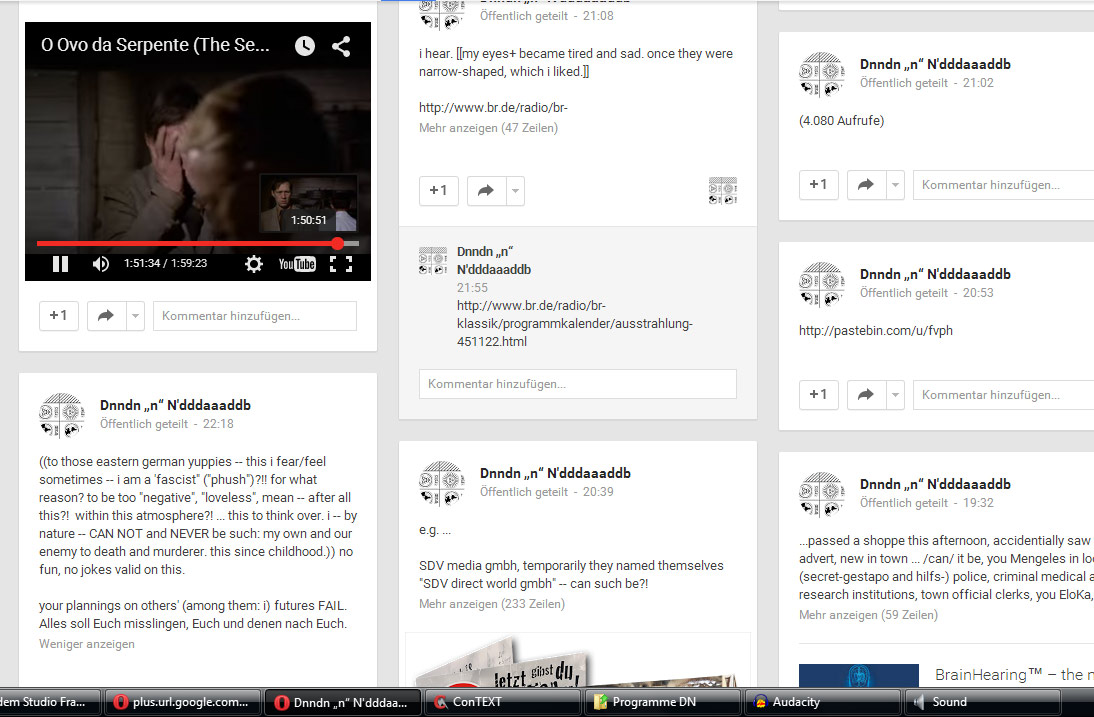Image resolution: width=1094 pixels, height=717 pixels.
Task: Switch video player to fullscreen
Action: [340, 264]
